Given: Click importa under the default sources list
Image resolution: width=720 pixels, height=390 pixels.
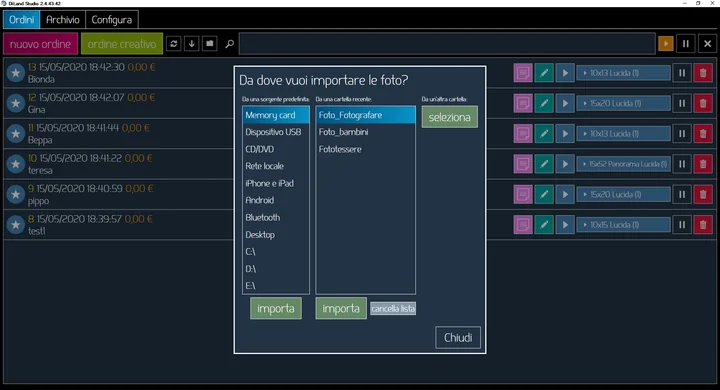Looking at the screenshot, I should (x=276, y=308).
